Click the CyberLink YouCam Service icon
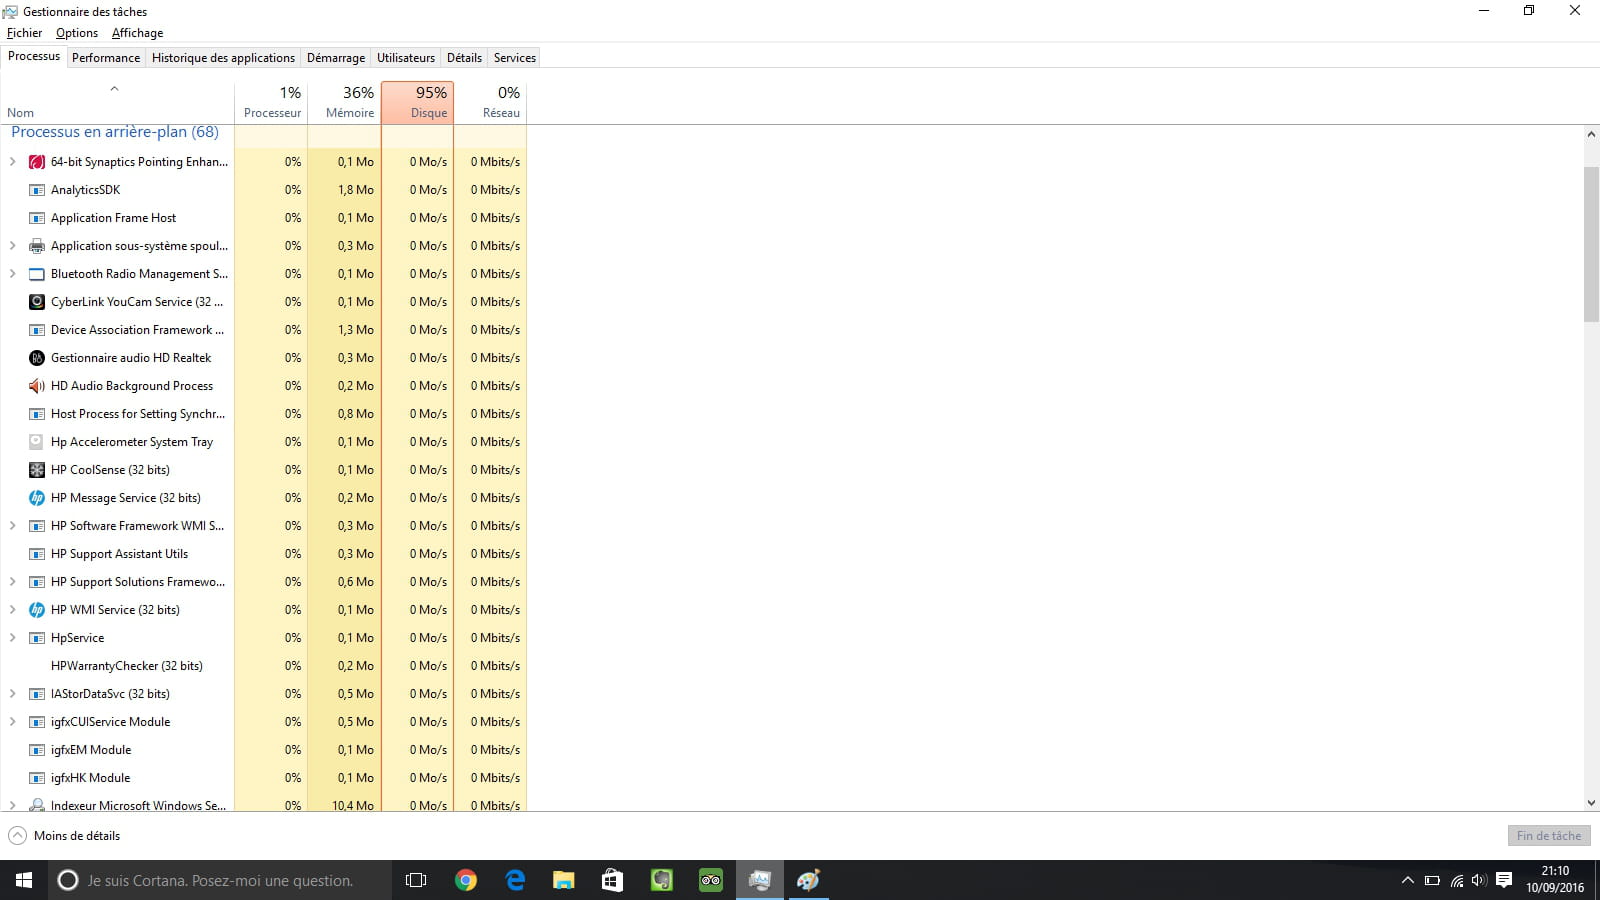This screenshot has width=1600, height=900. point(37,302)
